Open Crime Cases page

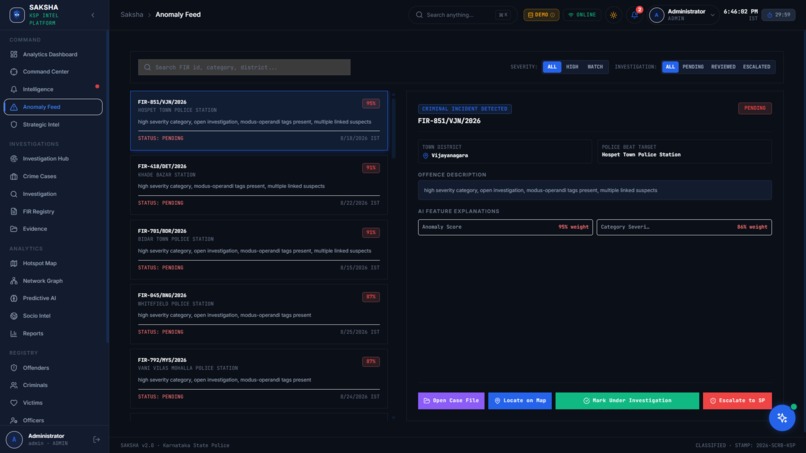pos(39,176)
